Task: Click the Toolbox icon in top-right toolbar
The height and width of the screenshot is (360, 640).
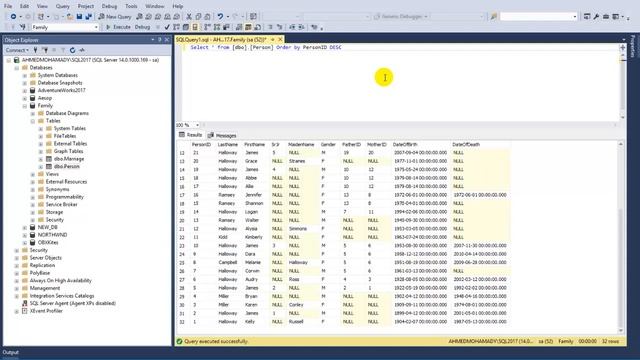Action: [x=606, y=17]
